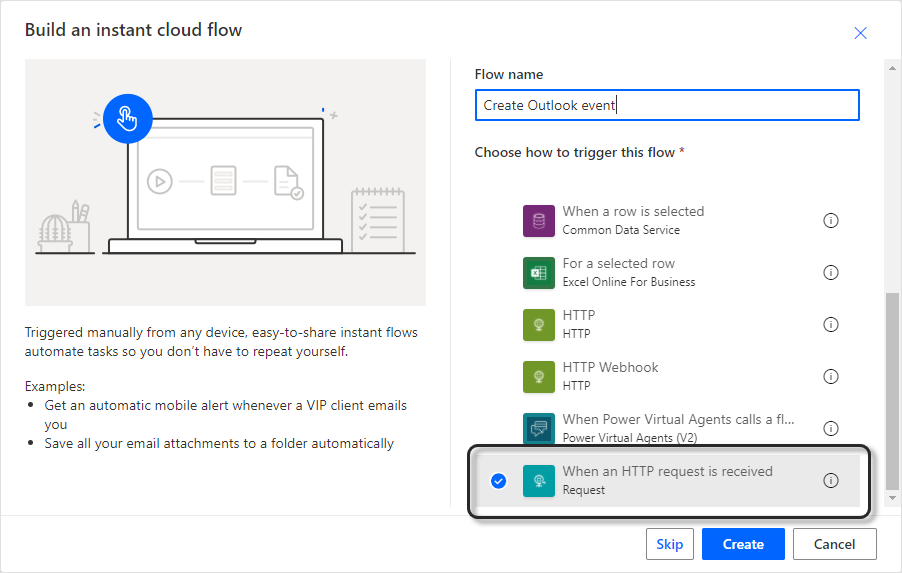Image resolution: width=902 pixels, height=573 pixels.
Task: Click the Cancel button
Action: coord(835,544)
